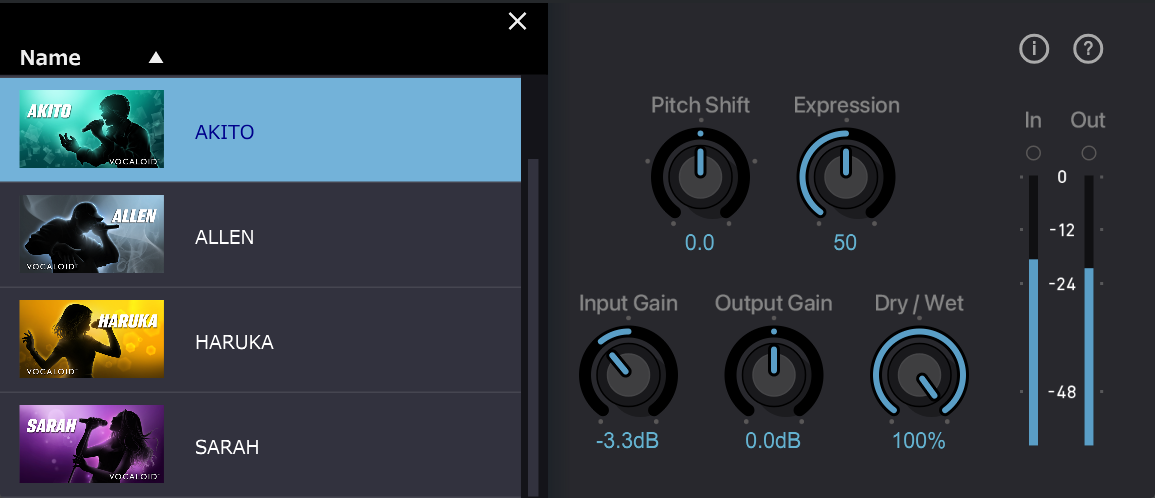The height and width of the screenshot is (498, 1155).
Task: Open the help question mark icon
Action: [1088, 49]
